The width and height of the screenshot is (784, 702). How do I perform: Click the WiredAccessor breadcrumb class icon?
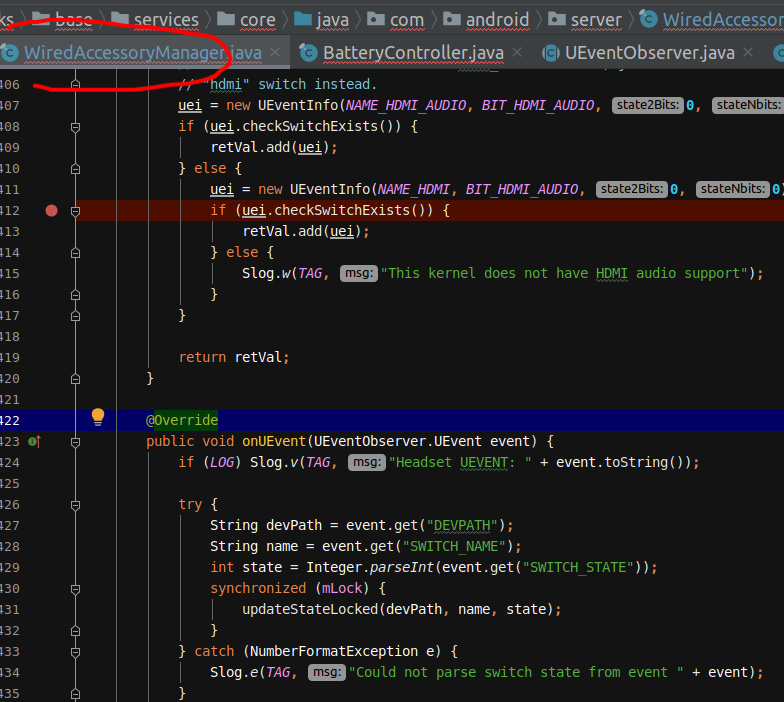click(649, 19)
